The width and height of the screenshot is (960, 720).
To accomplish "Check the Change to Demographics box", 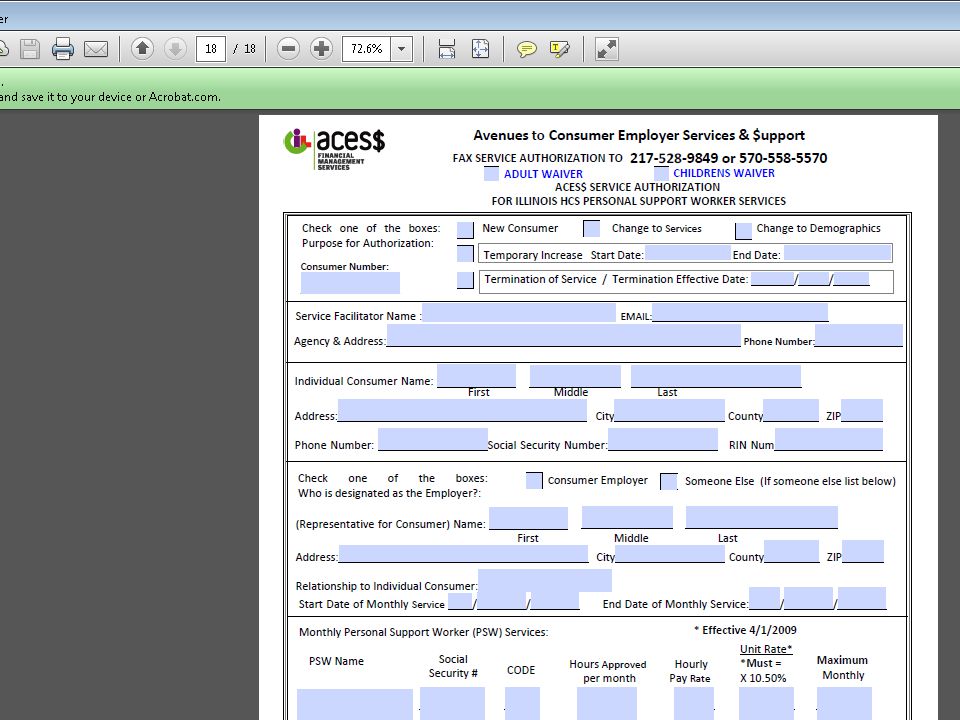I will (x=743, y=231).
